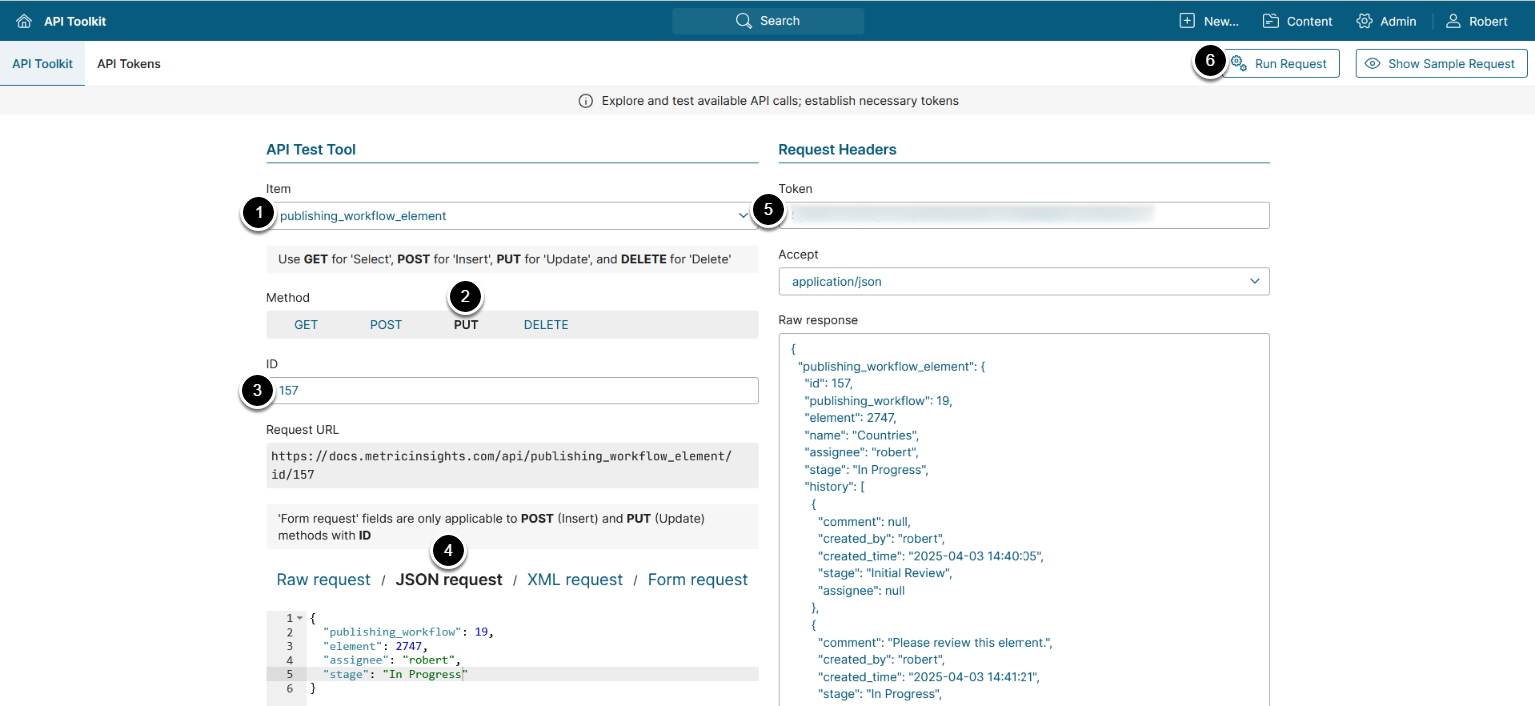Click the Admin gear icon
This screenshot has height=706, width=1535.
click(x=1364, y=21)
